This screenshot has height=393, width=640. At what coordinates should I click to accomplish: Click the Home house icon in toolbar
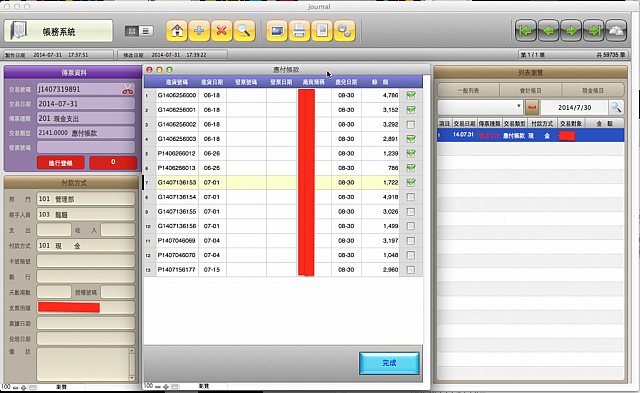pos(177,31)
